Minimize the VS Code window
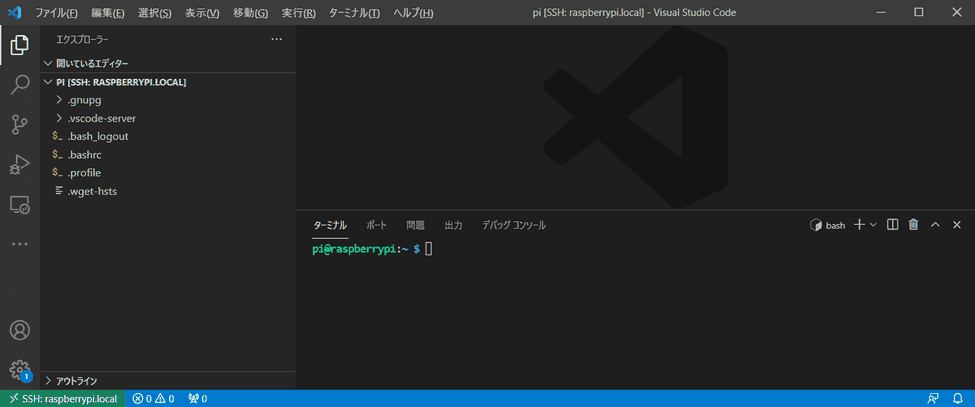Viewport: 975px width, 407px height. pyautogui.click(x=882, y=12)
